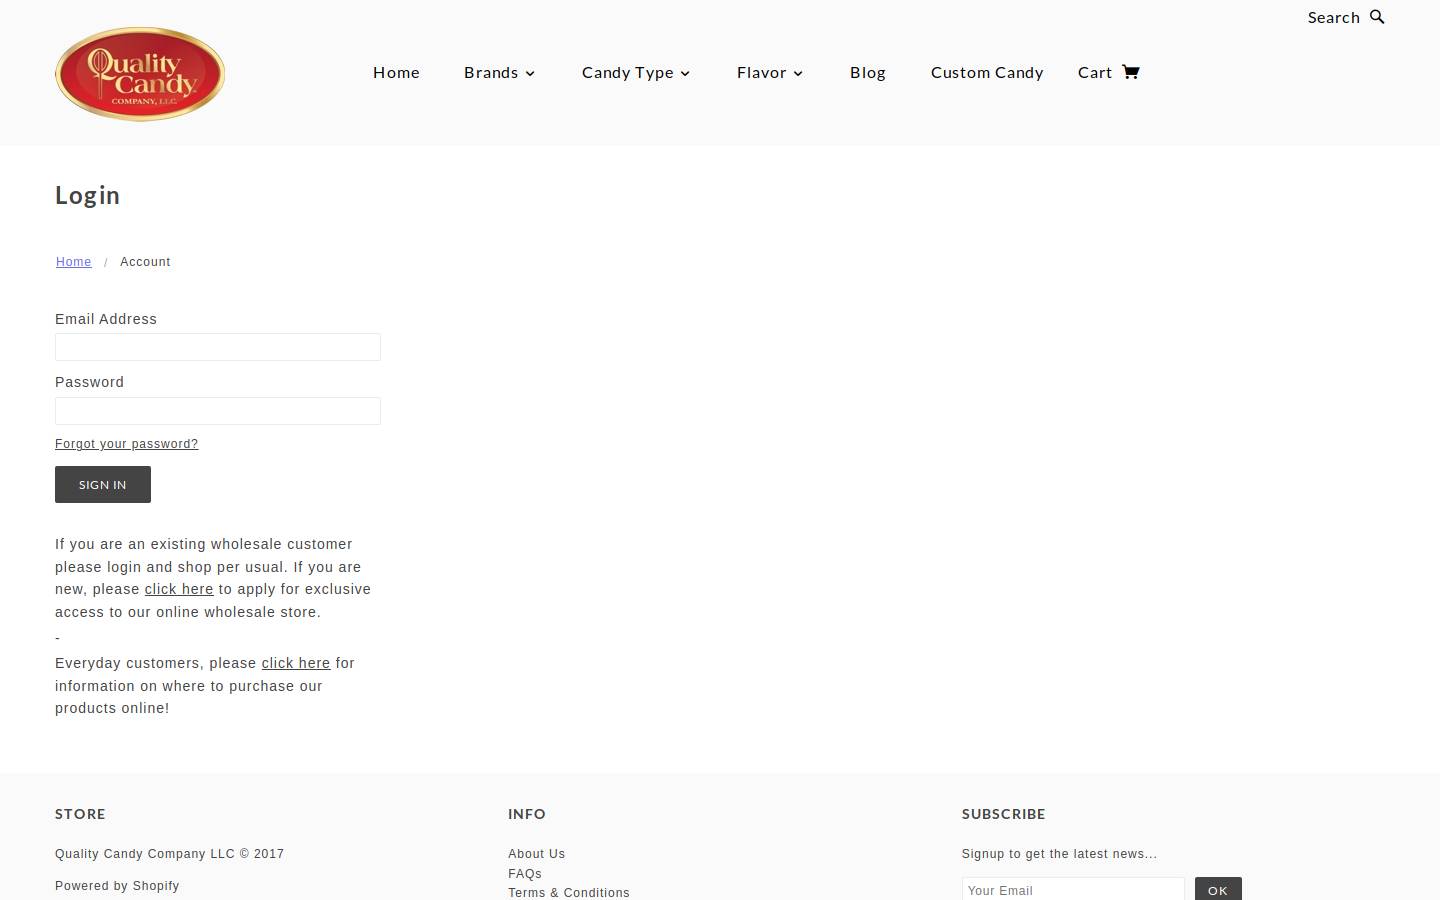Click the SUBSCRIBE footer heading
The height and width of the screenshot is (900, 1440).
(x=1003, y=814)
